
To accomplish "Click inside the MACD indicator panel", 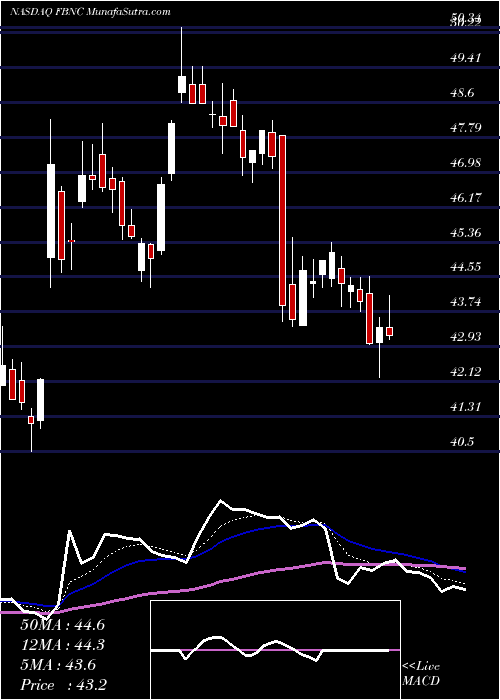I will [275, 650].
